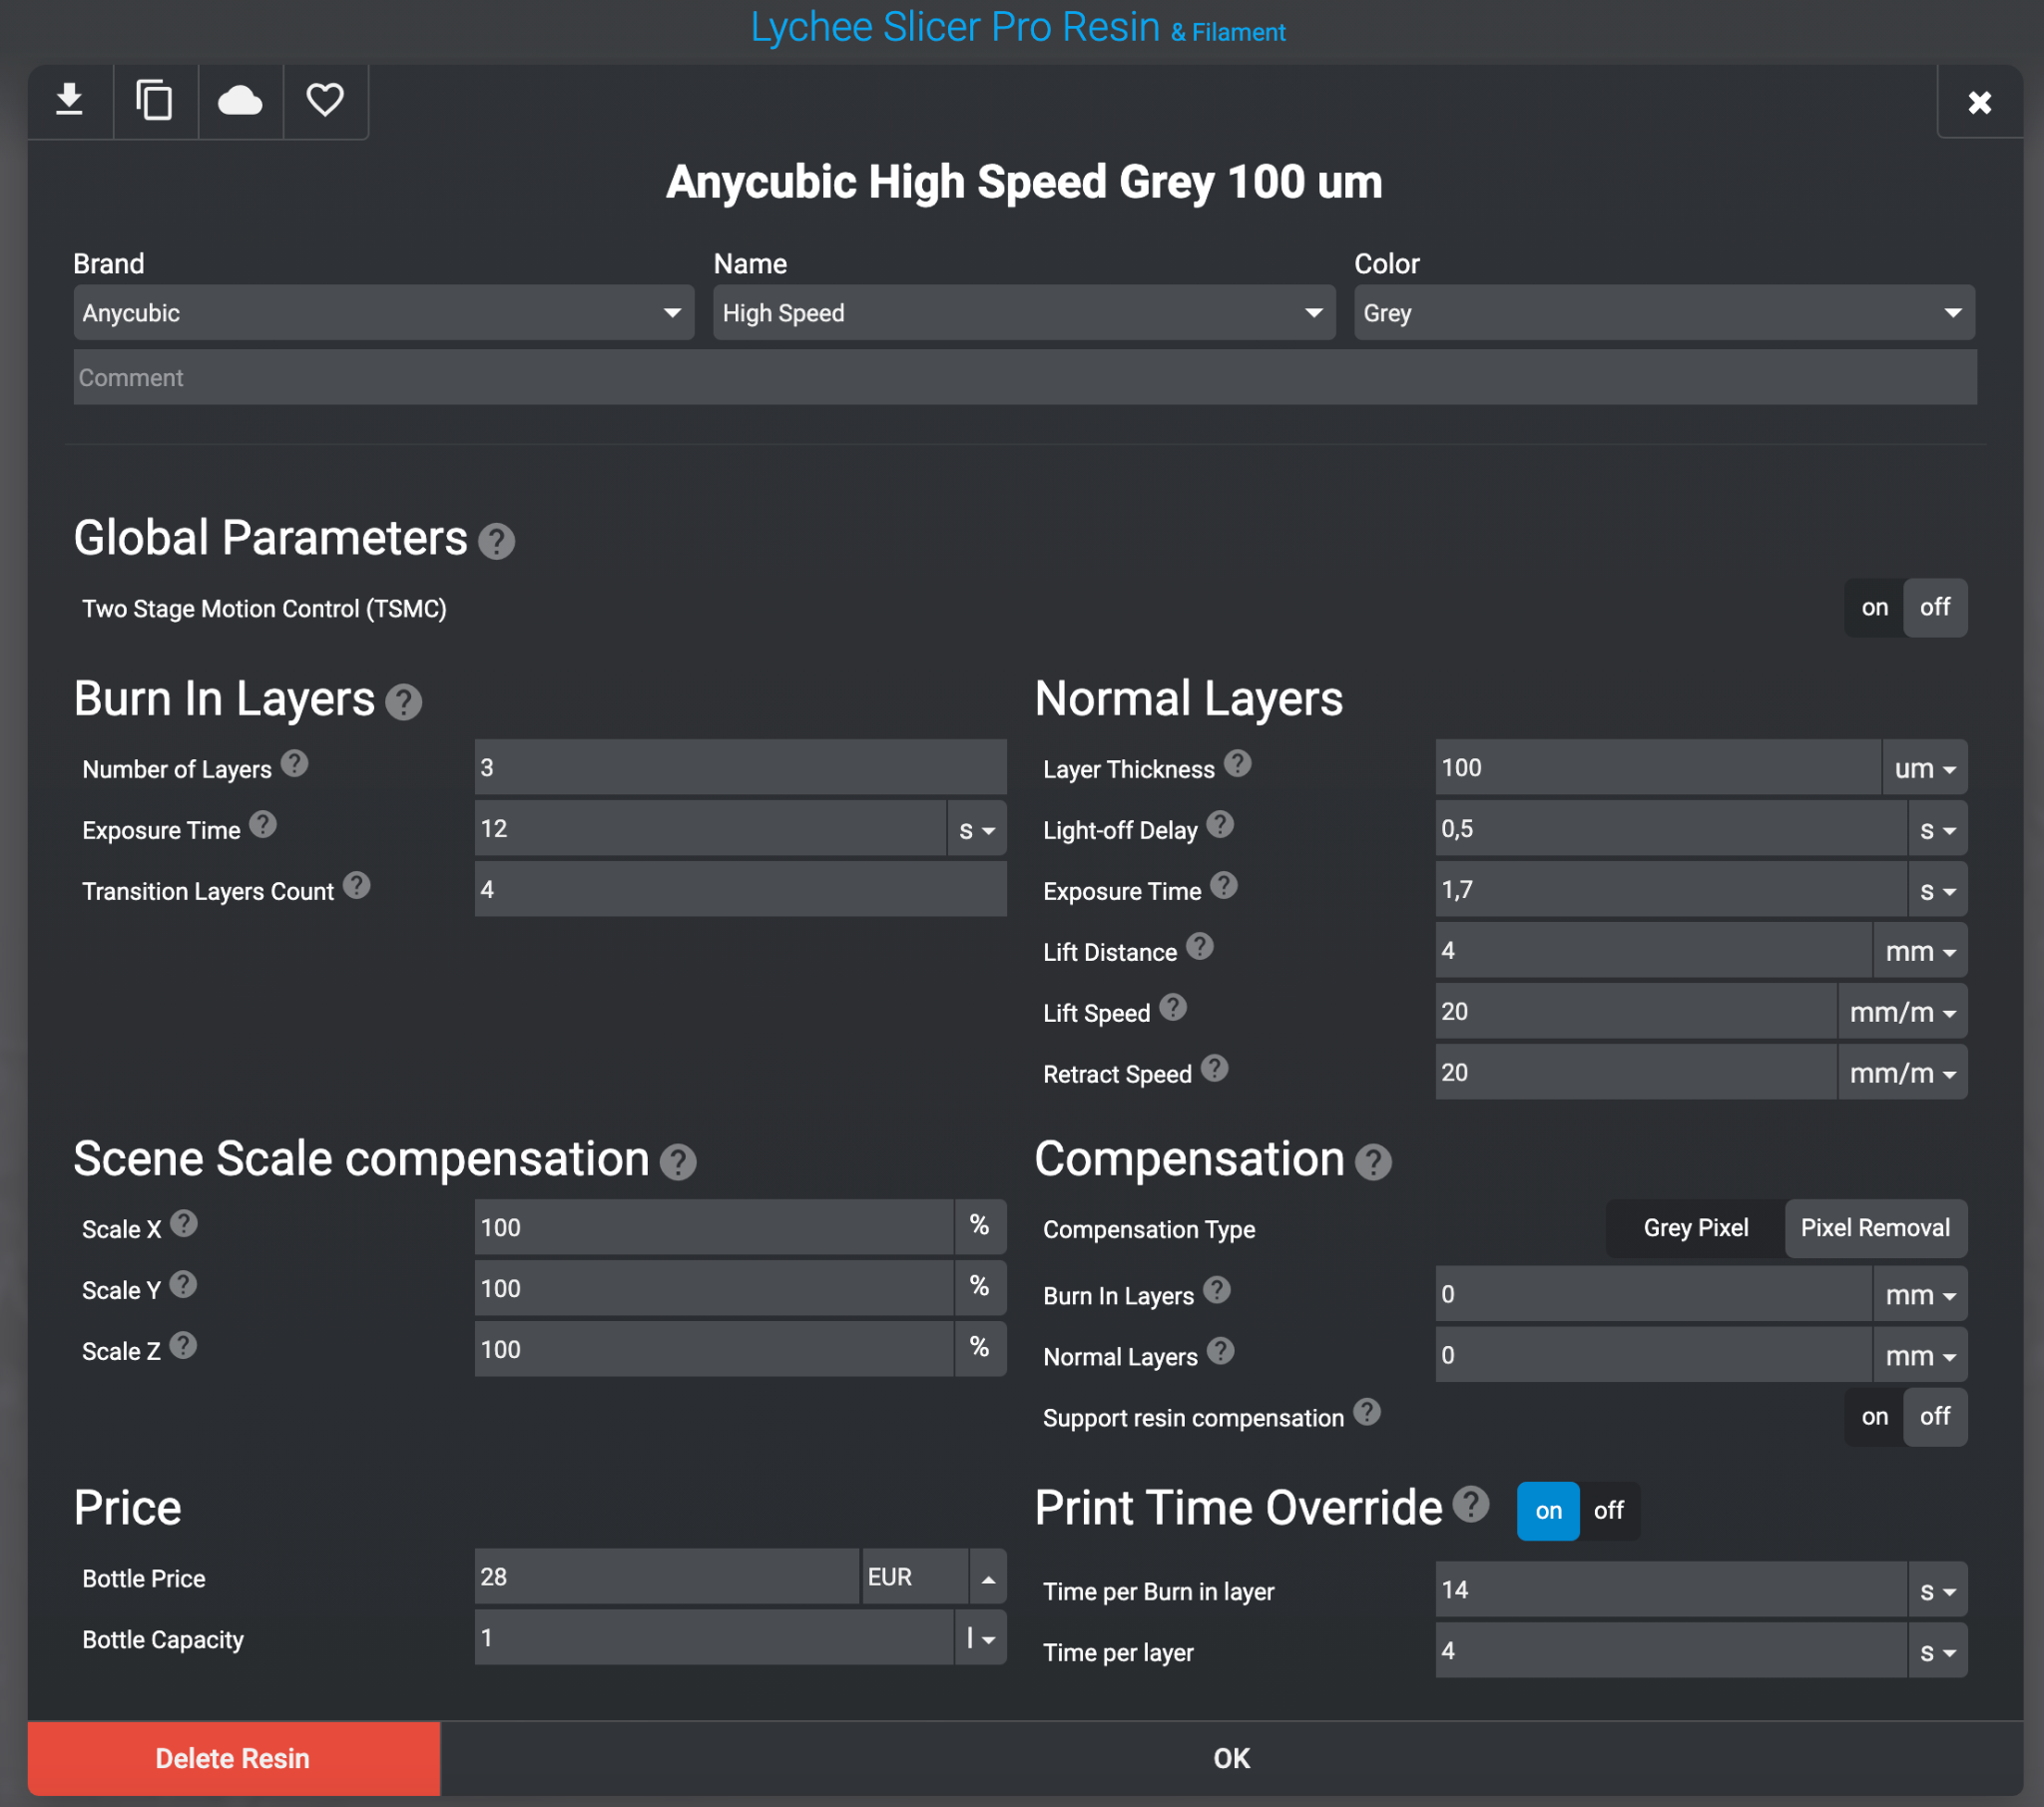The height and width of the screenshot is (1807, 2044).
Task: Open help icon beside Burn In Layers heading
Action: (x=403, y=702)
